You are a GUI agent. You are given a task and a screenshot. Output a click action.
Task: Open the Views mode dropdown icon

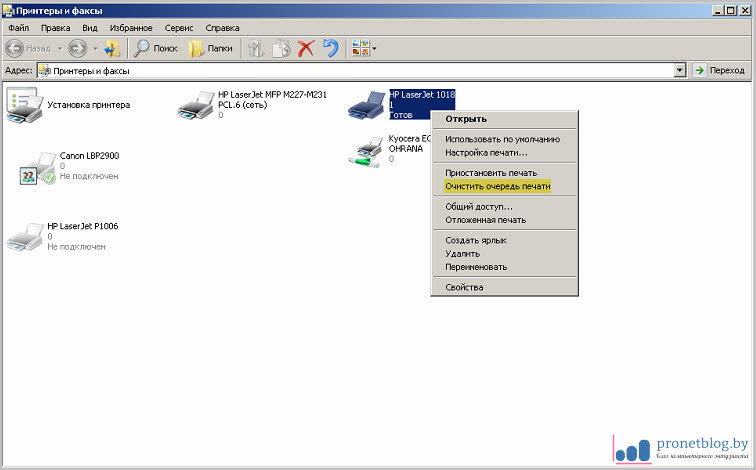pos(364,48)
